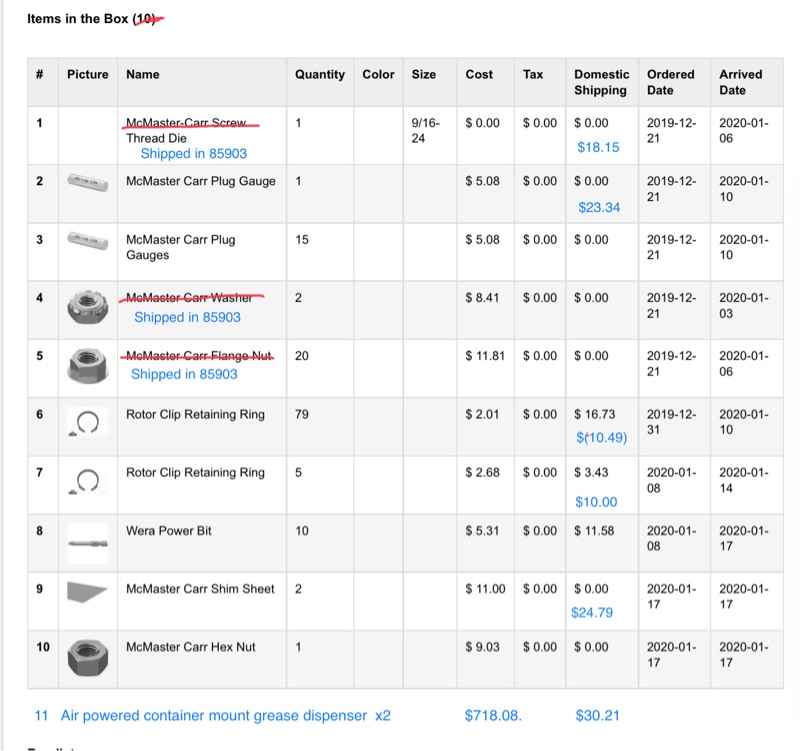Image resolution: width=800 pixels, height=751 pixels.
Task: Select the Wera Power Bit item name
Action: pos(169,531)
